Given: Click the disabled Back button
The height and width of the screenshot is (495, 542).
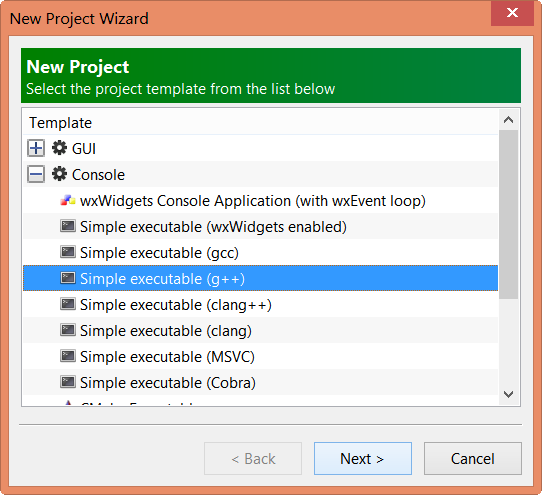Looking at the screenshot, I should point(253,458).
